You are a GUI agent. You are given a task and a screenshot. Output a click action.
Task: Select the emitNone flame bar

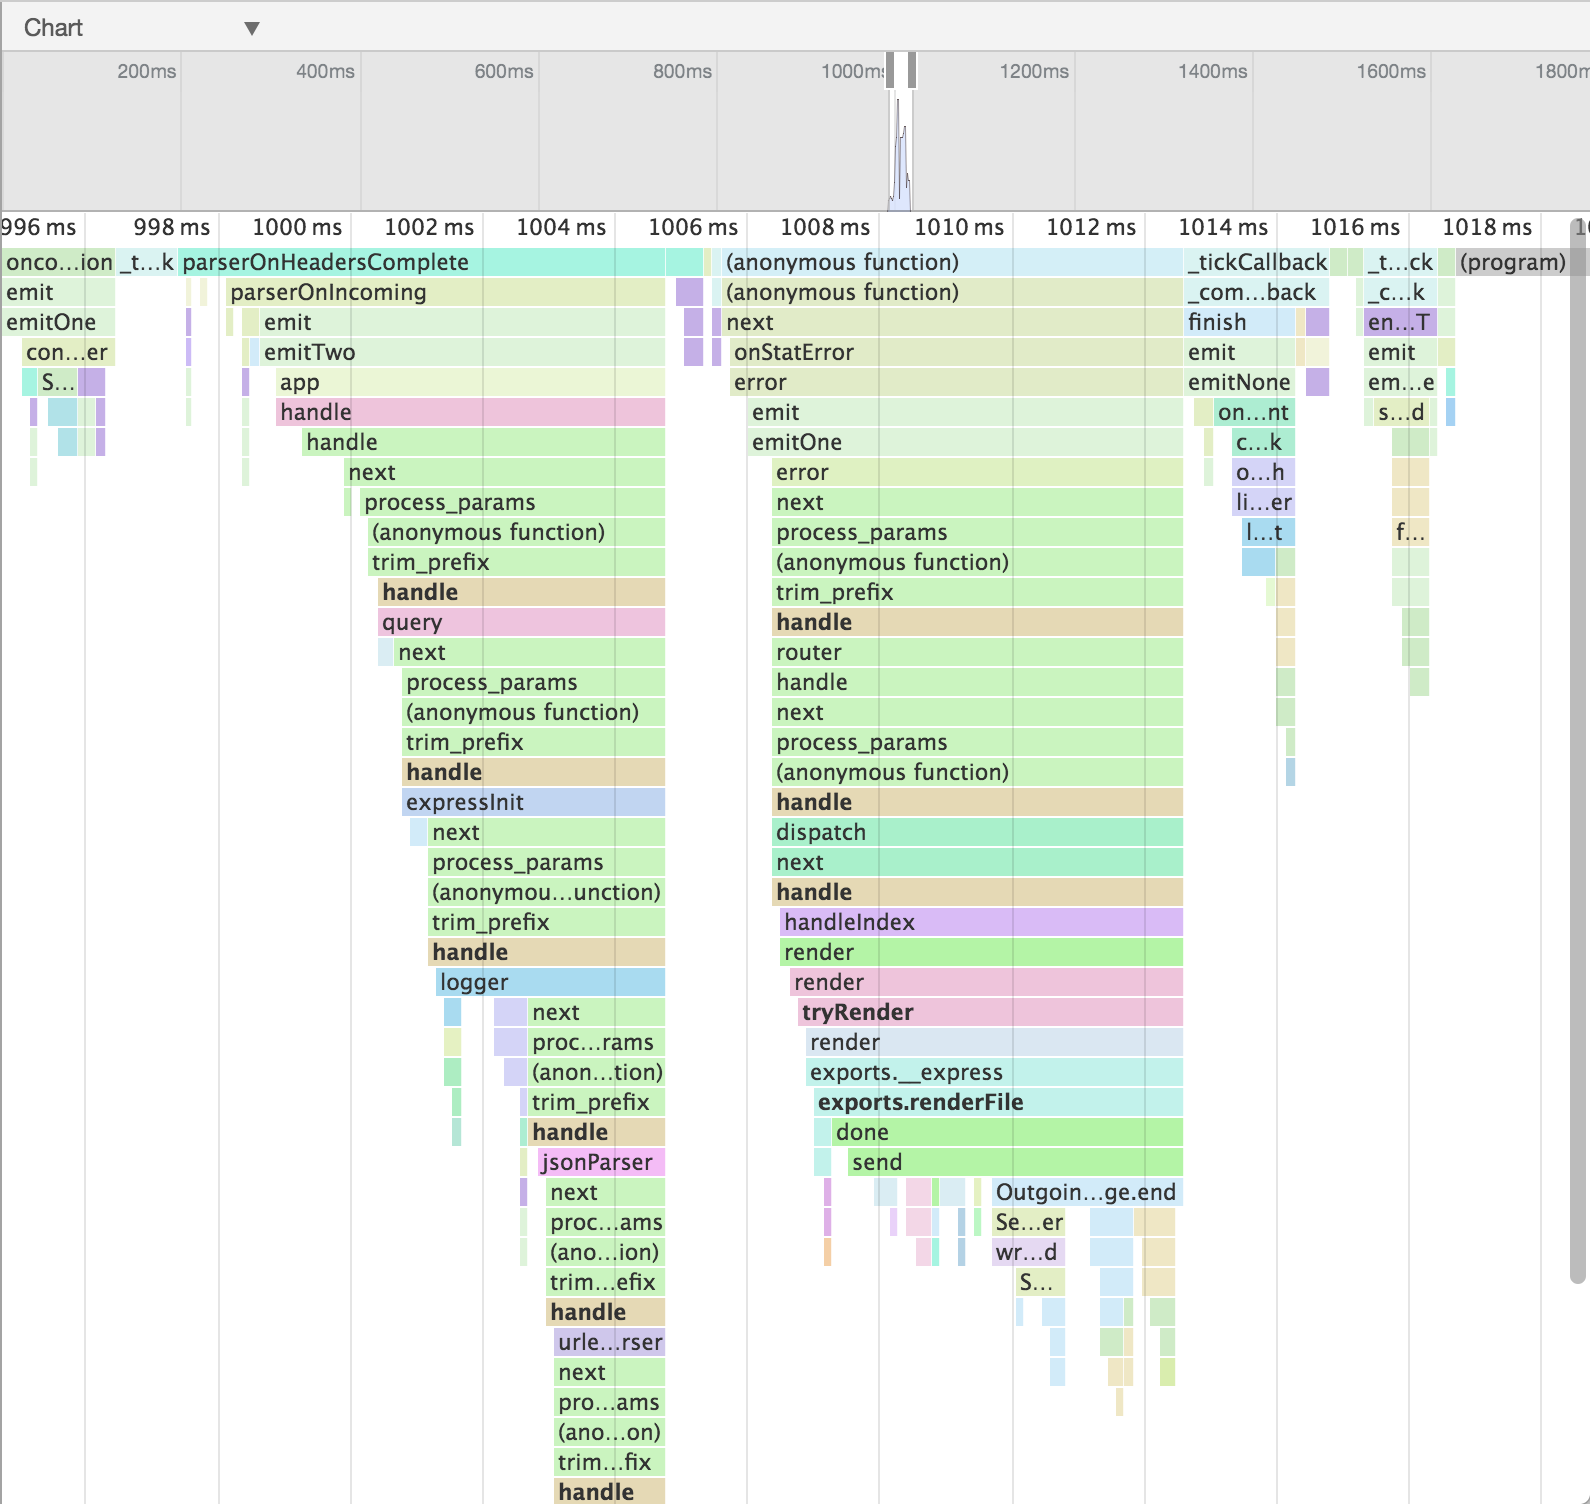point(1239,382)
